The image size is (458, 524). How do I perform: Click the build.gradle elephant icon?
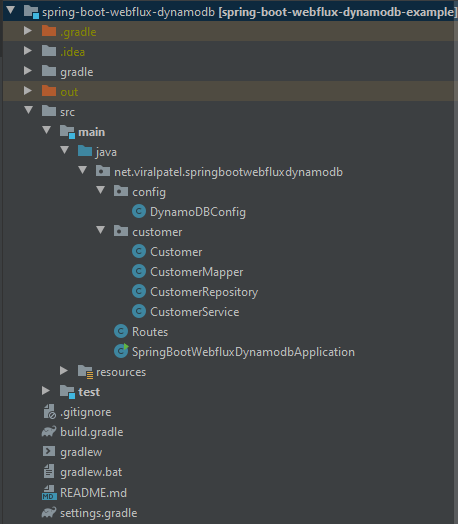(x=49, y=431)
